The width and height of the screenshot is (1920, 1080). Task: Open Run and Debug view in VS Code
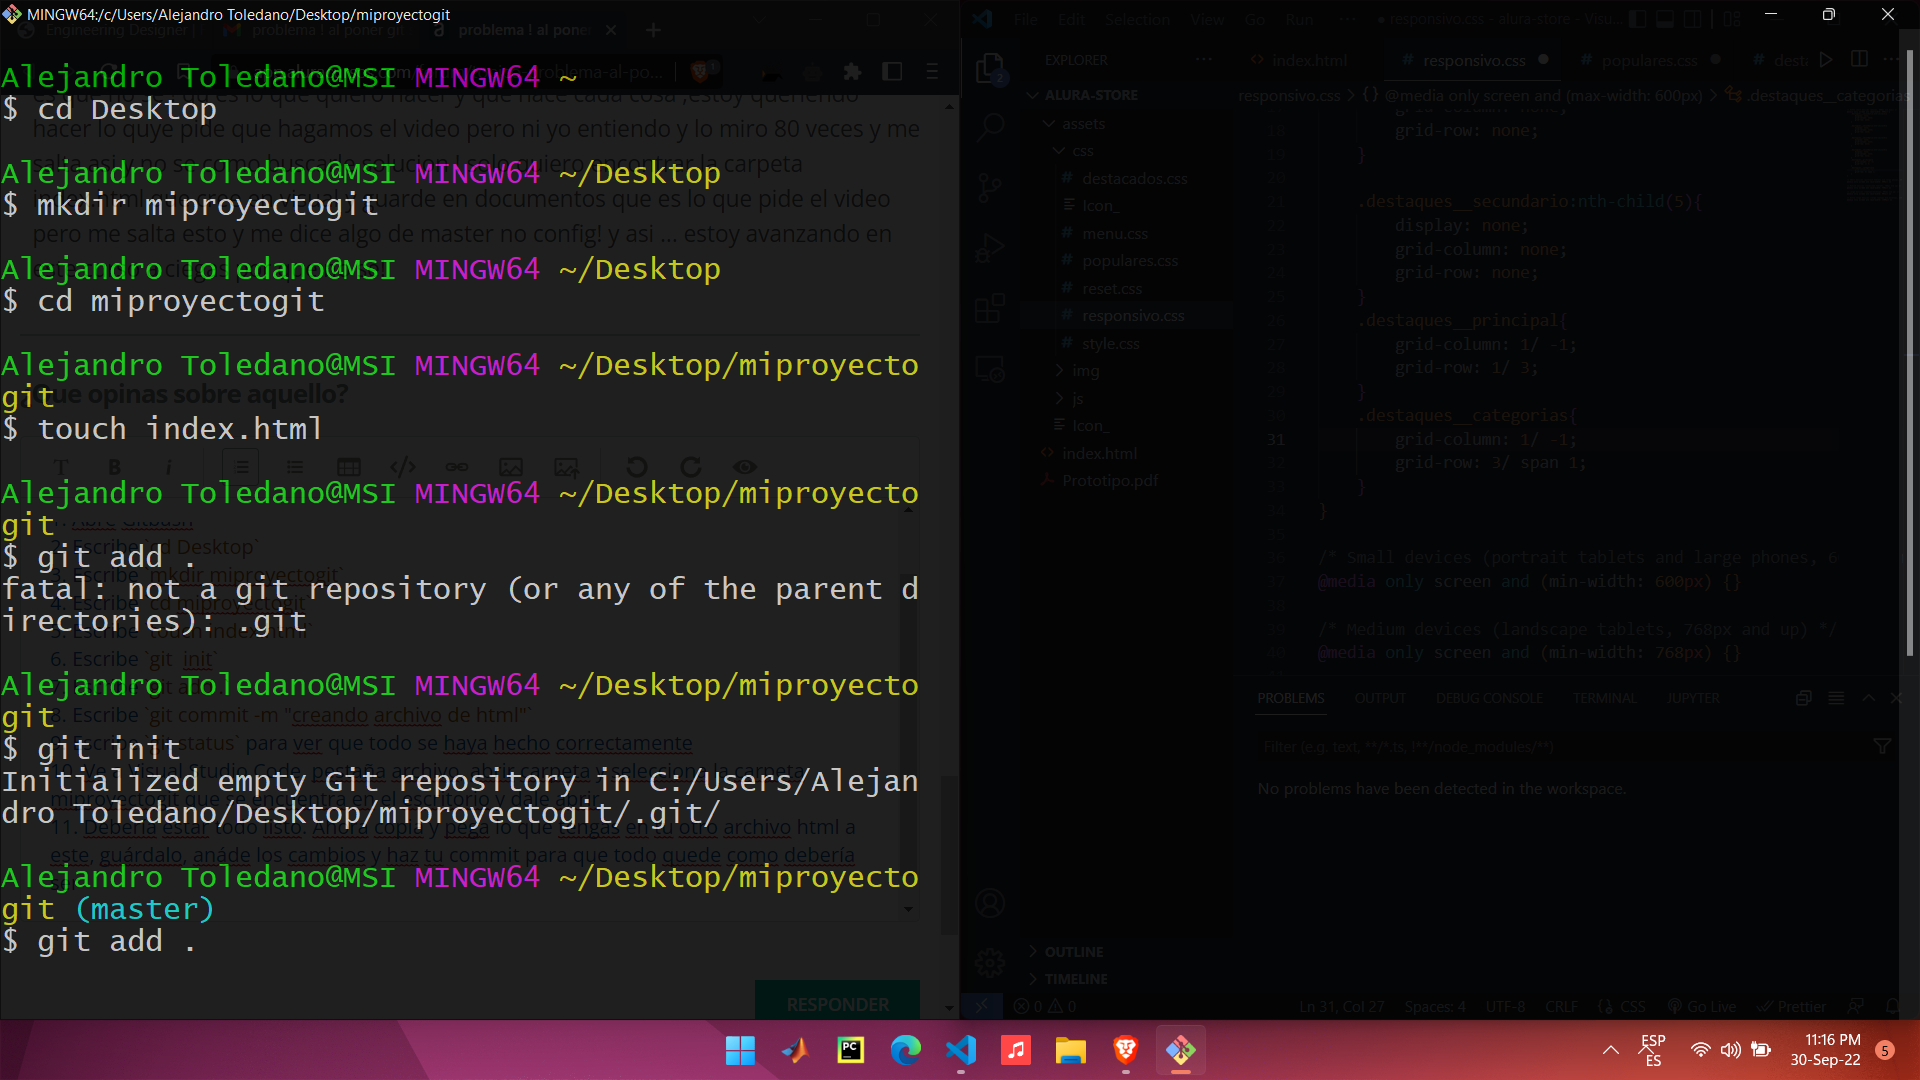pos(990,248)
